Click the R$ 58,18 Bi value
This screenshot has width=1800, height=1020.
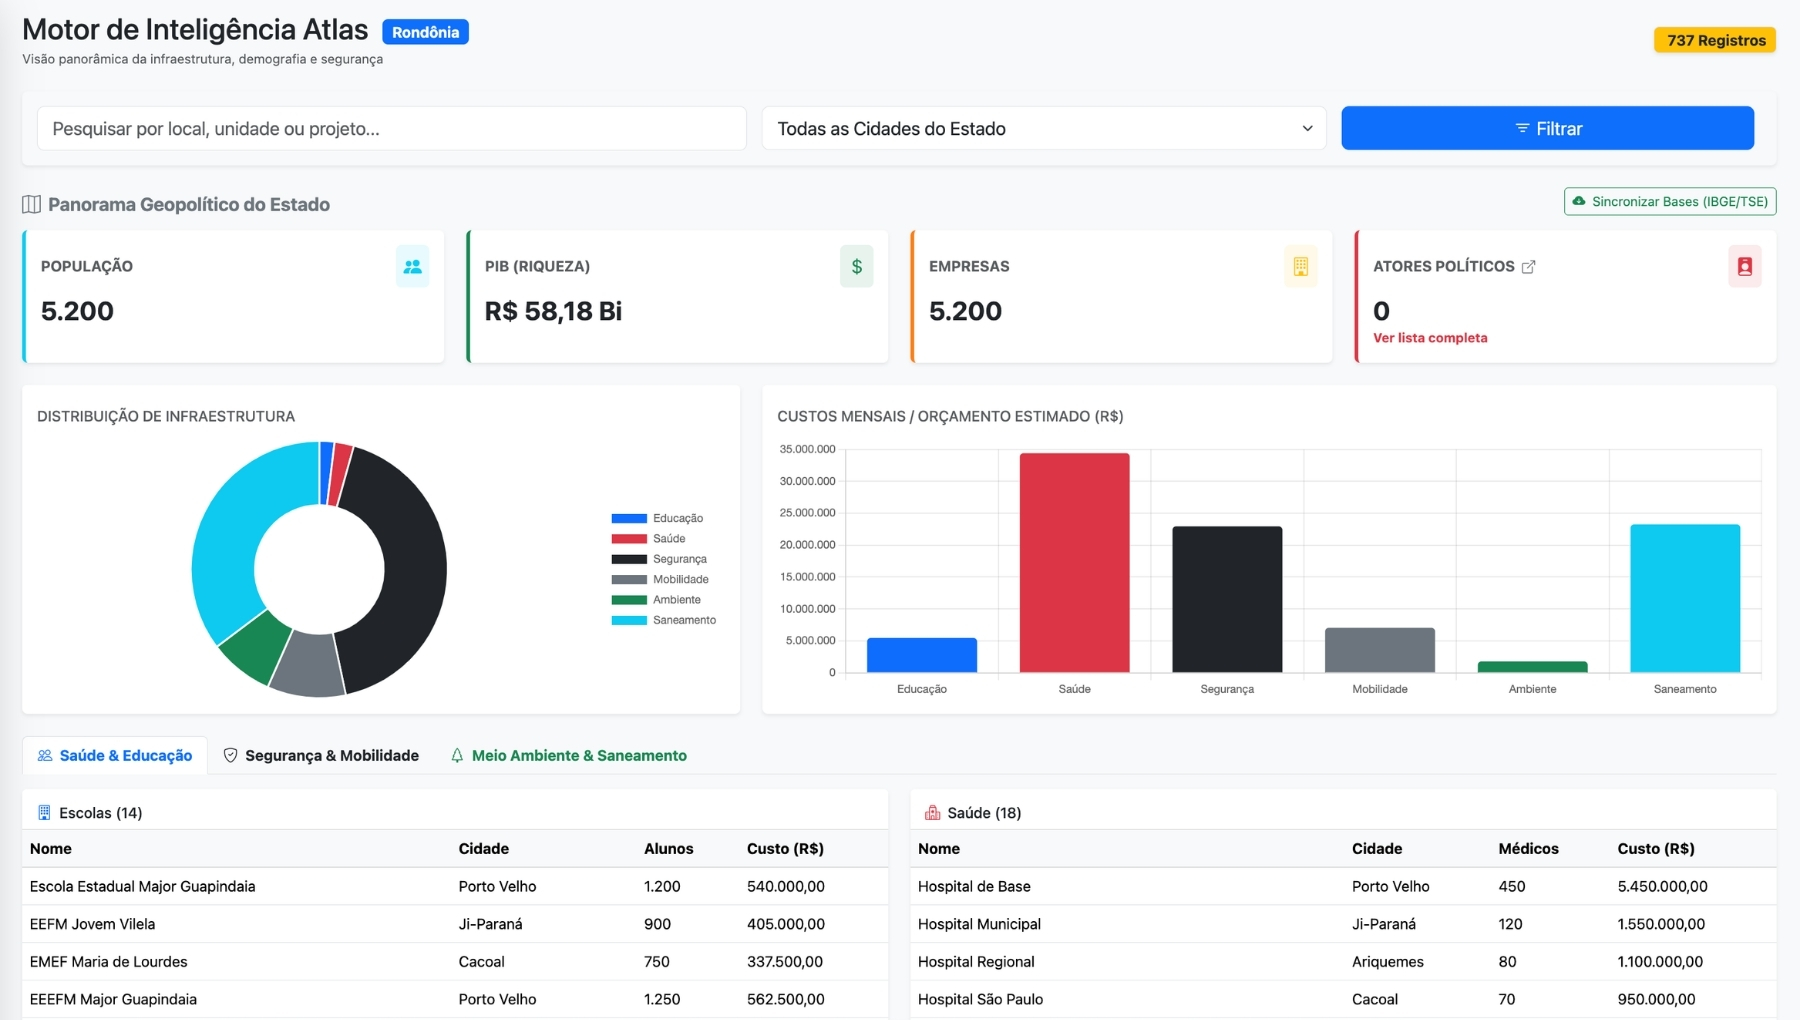click(553, 311)
